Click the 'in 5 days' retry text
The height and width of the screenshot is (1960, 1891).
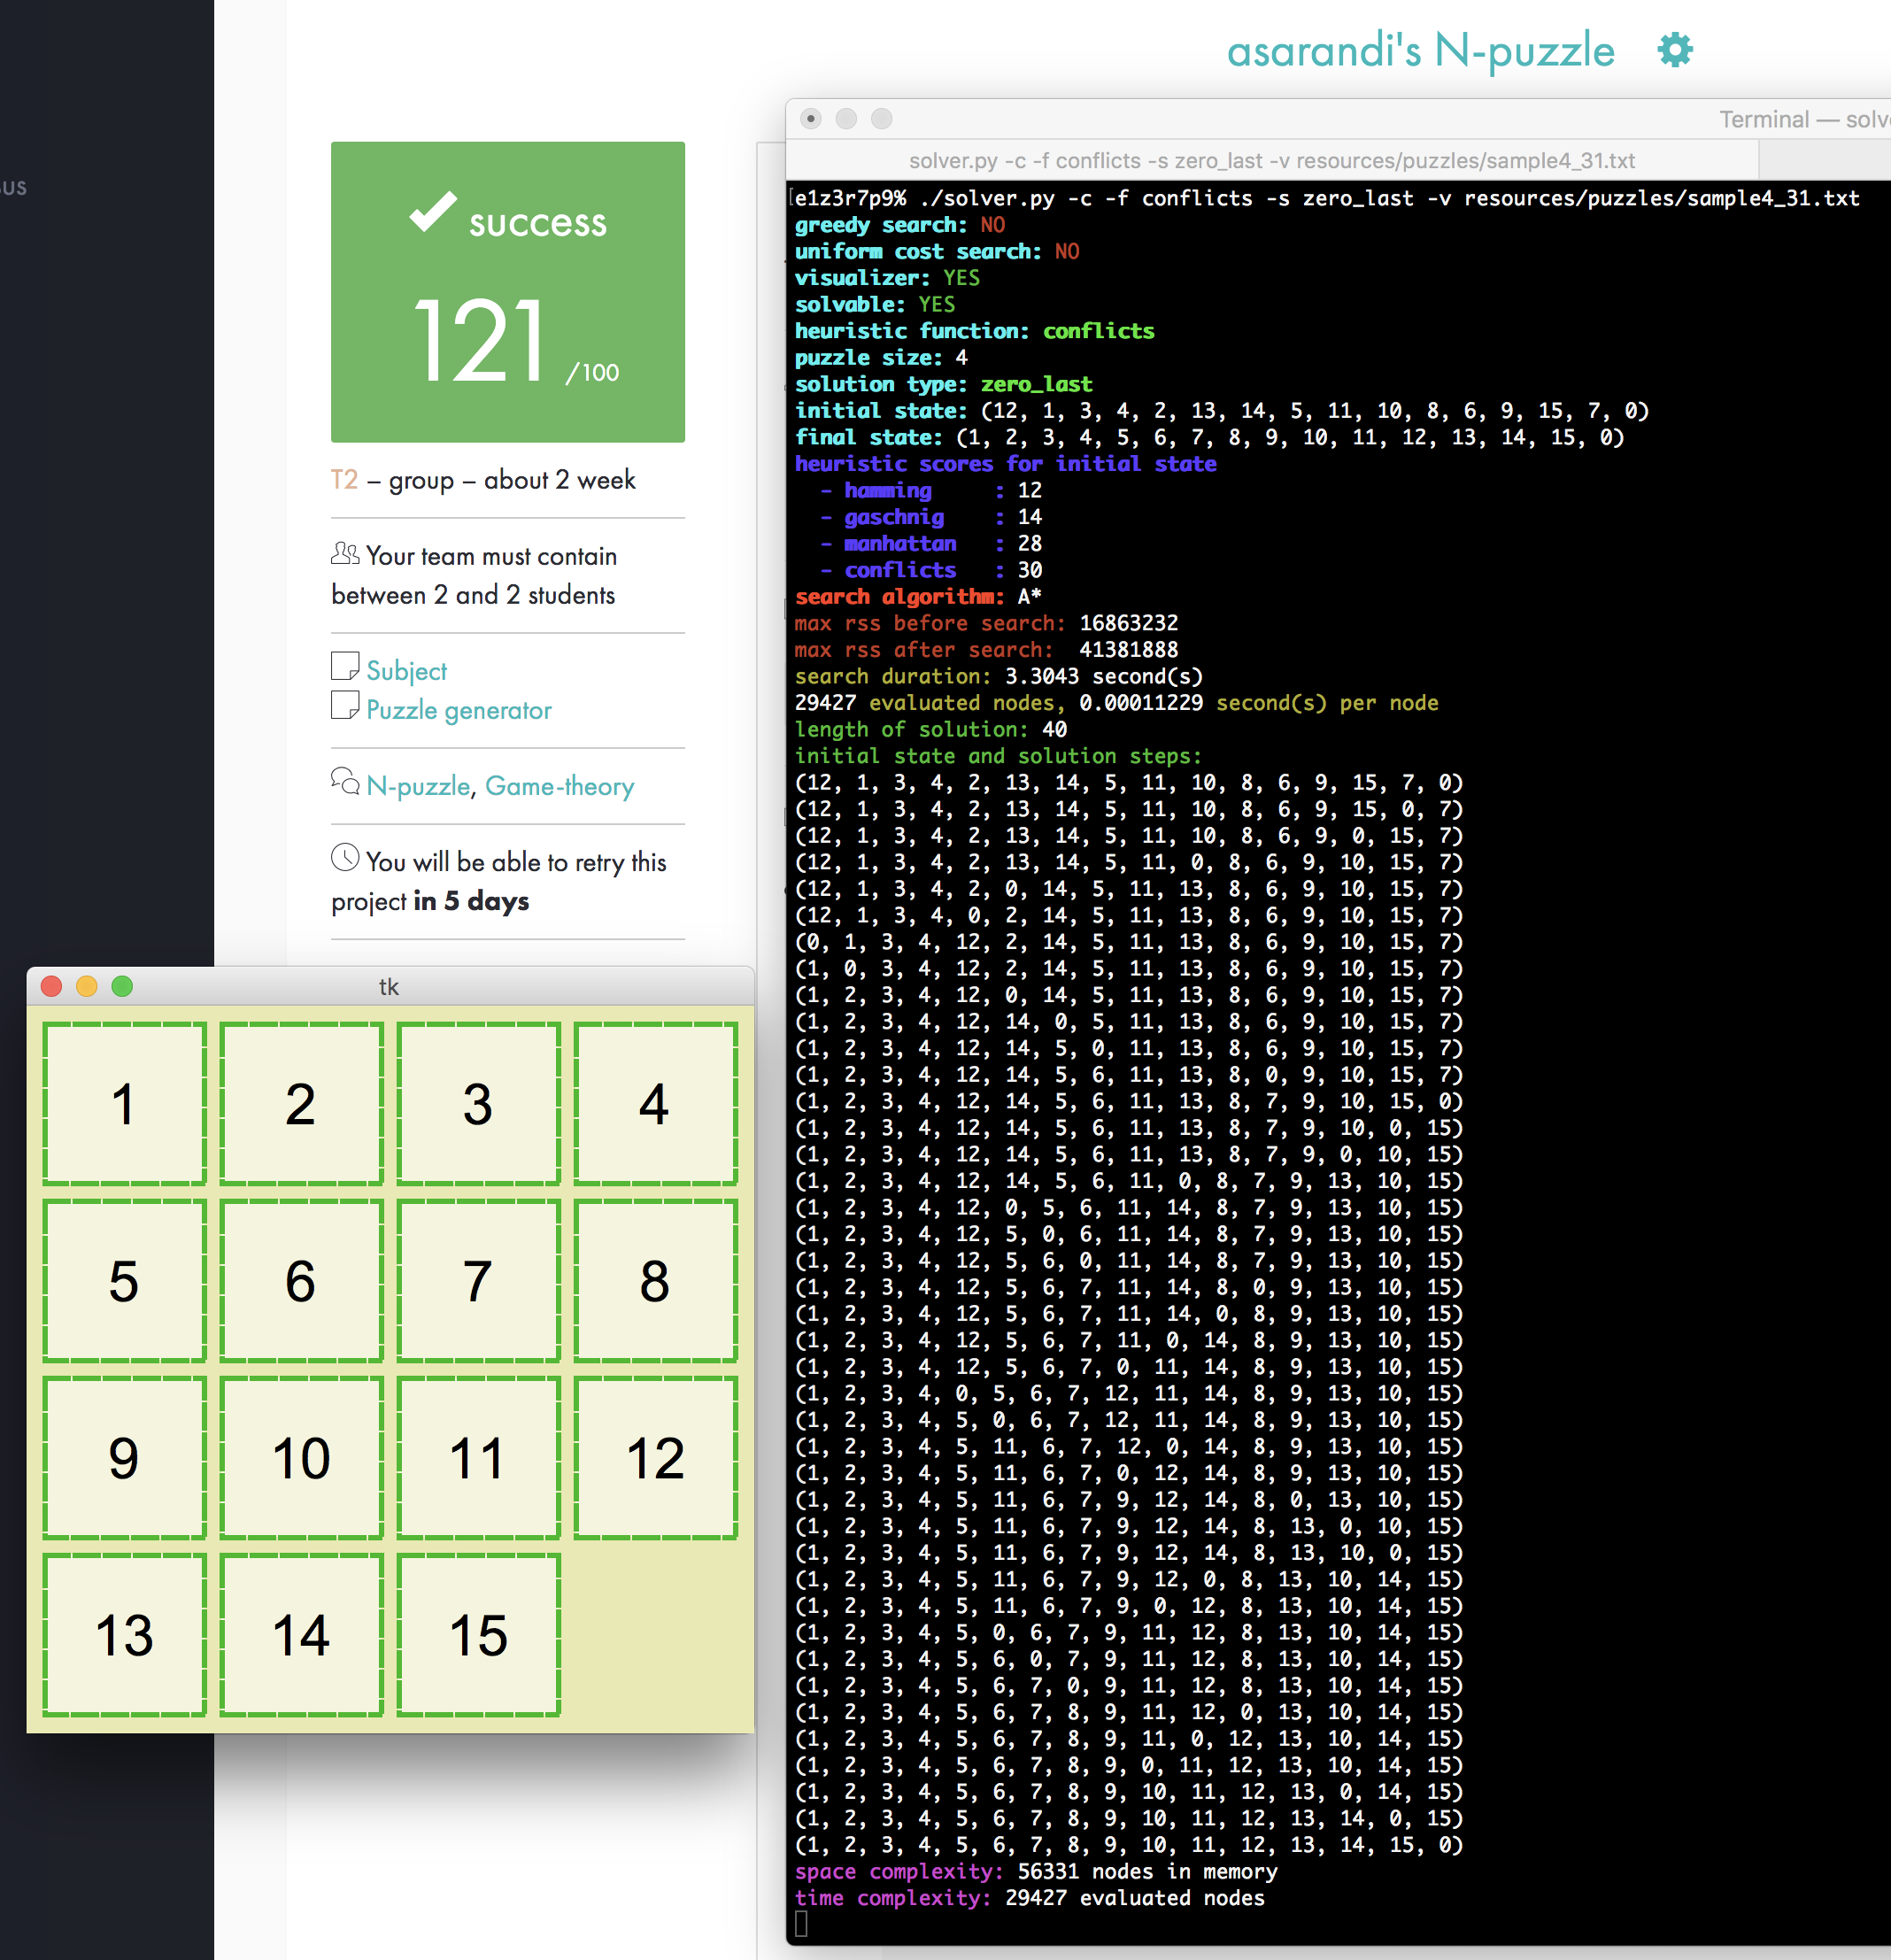471,900
